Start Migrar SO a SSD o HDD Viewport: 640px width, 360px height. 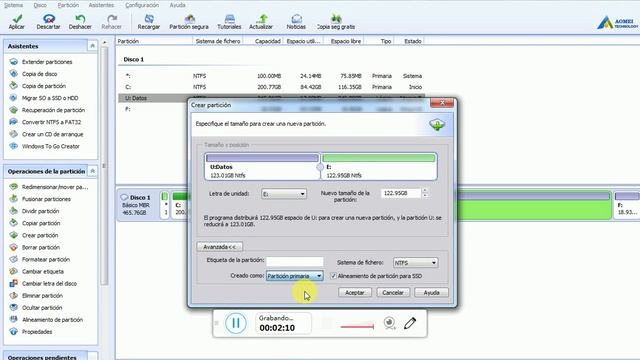pos(50,98)
